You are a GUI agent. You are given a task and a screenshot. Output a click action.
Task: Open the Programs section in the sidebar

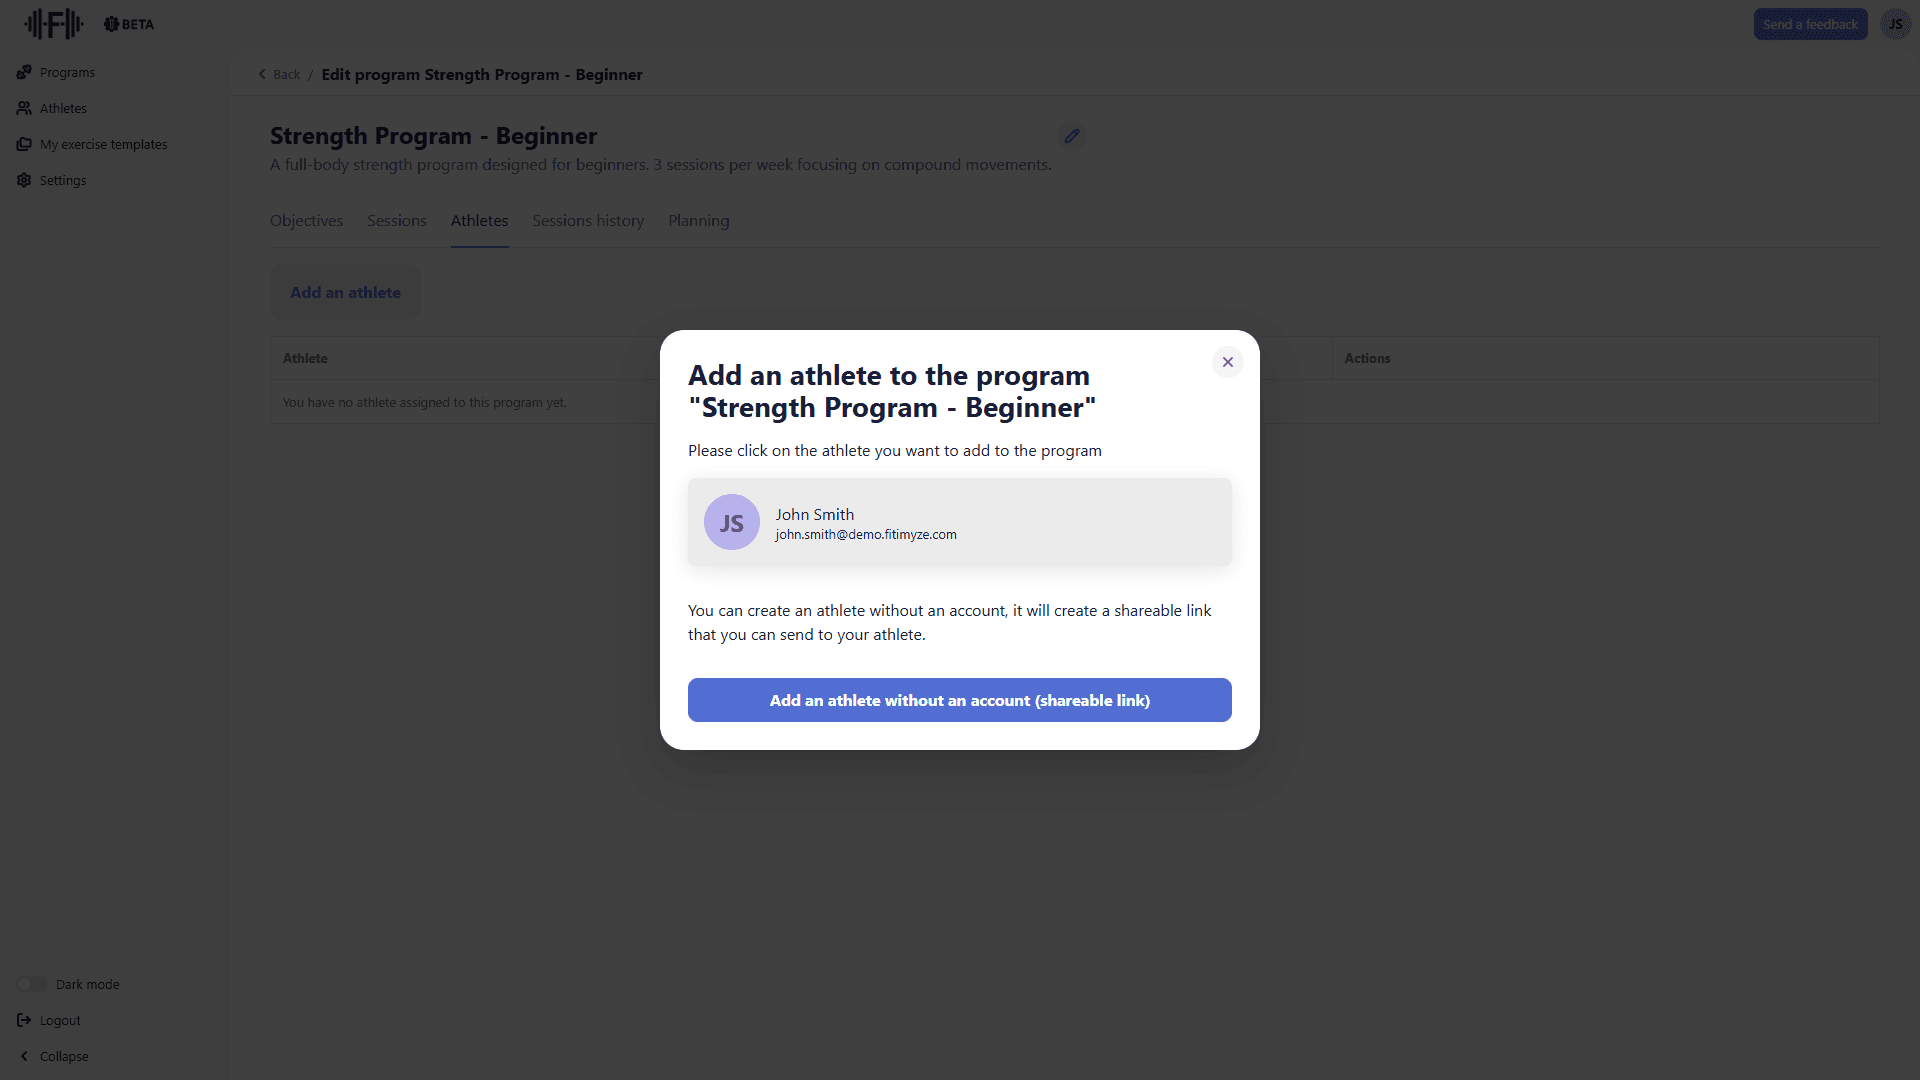[x=66, y=72]
